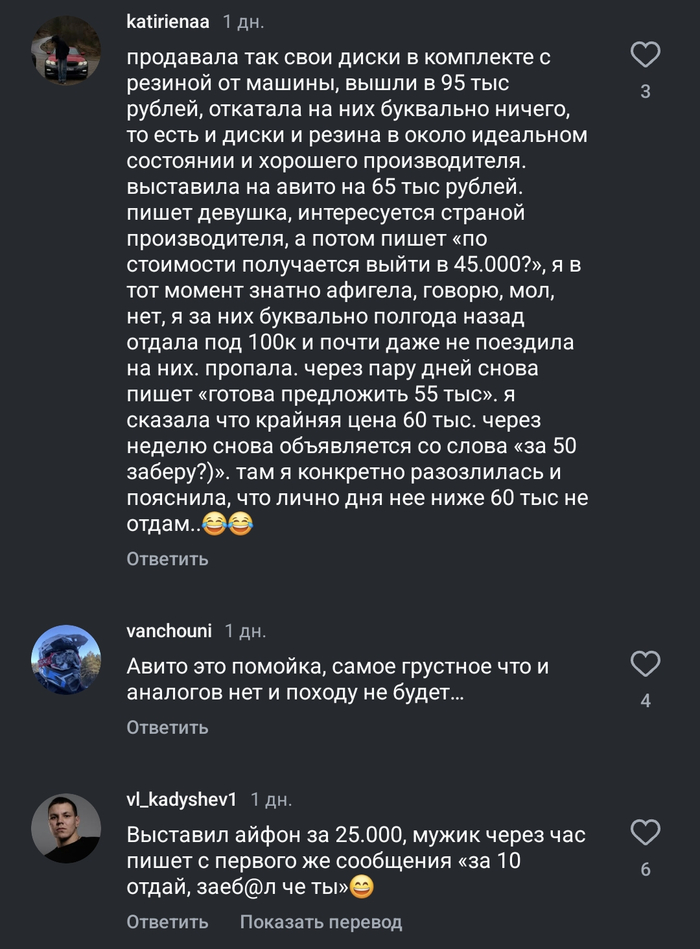View the 3 likes on katirienaa's comment

click(x=646, y=92)
